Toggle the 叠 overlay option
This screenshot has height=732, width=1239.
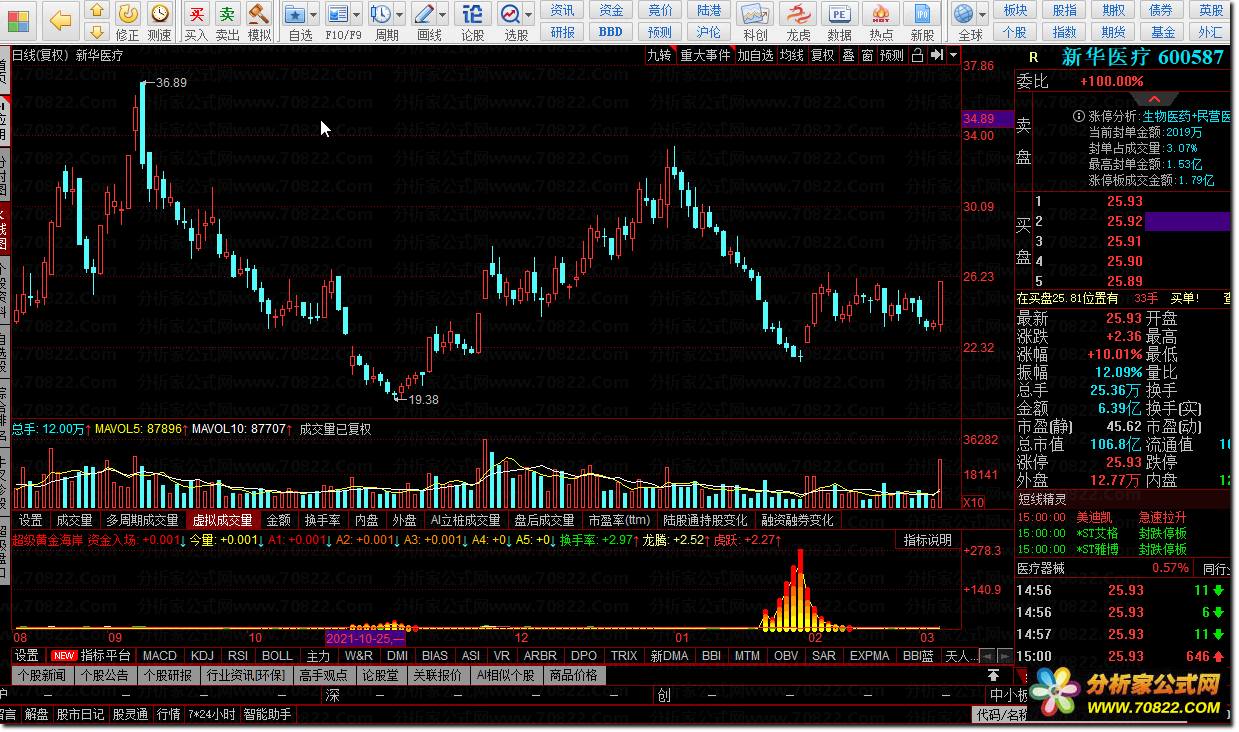click(848, 56)
